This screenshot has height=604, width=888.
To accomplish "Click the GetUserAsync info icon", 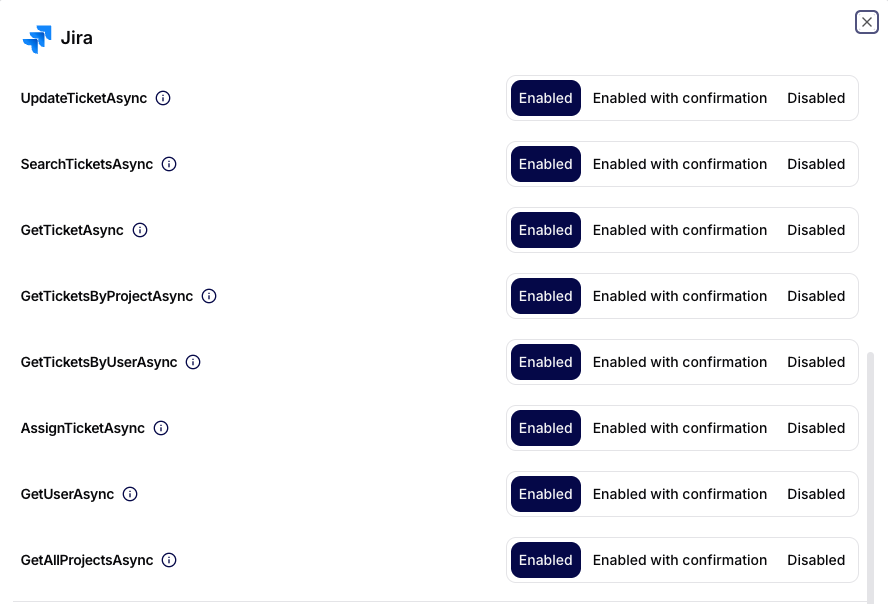I will [x=129, y=494].
